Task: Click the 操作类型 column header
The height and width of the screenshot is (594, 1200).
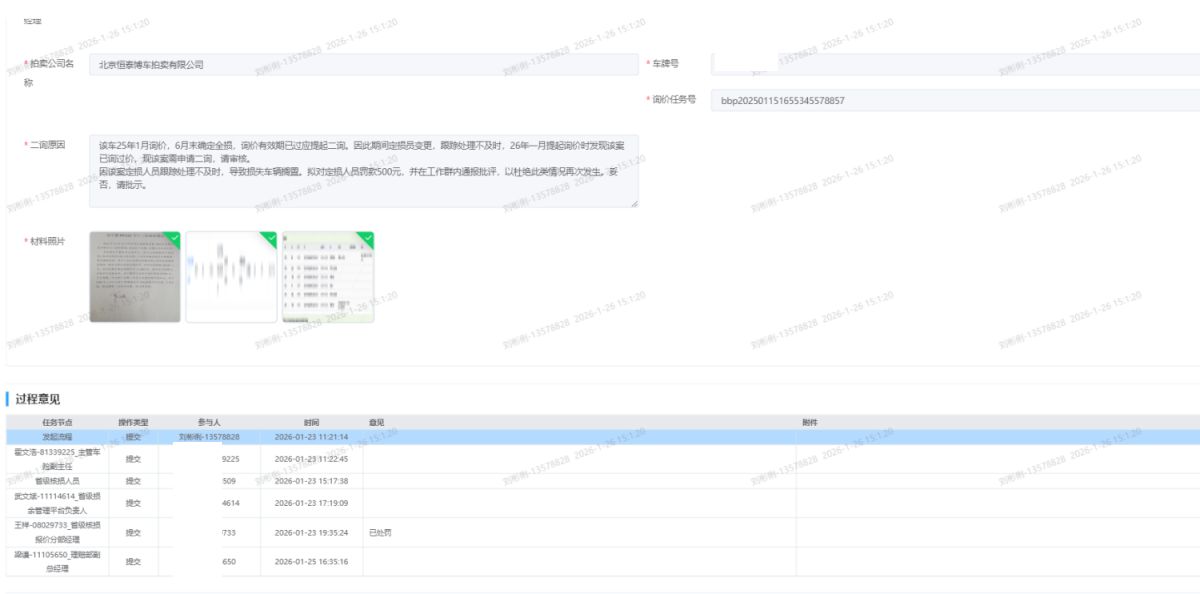Action: pyautogui.click(x=133, y=422)
